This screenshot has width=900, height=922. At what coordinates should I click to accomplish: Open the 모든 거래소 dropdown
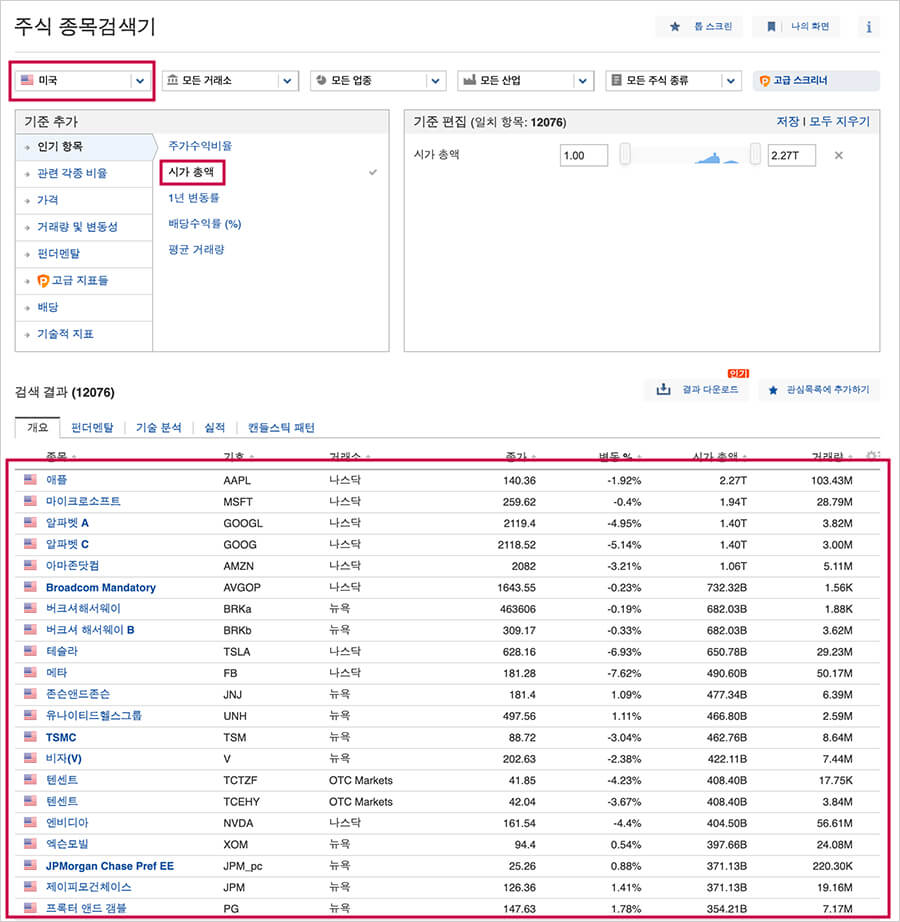click(x=230, y=81)
